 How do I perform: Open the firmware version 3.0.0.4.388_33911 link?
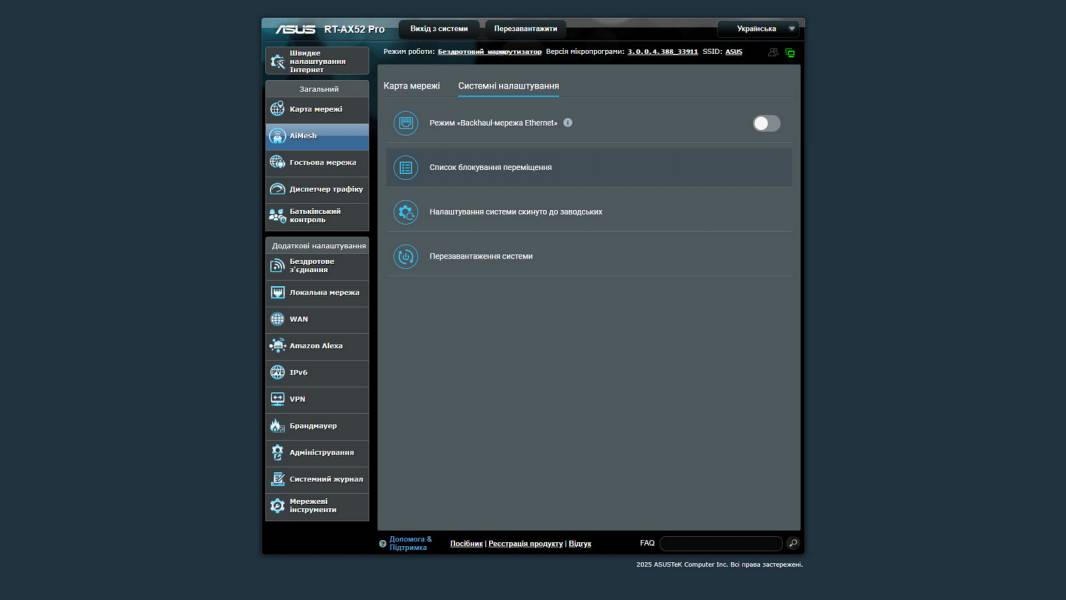[x=662, y=51]
